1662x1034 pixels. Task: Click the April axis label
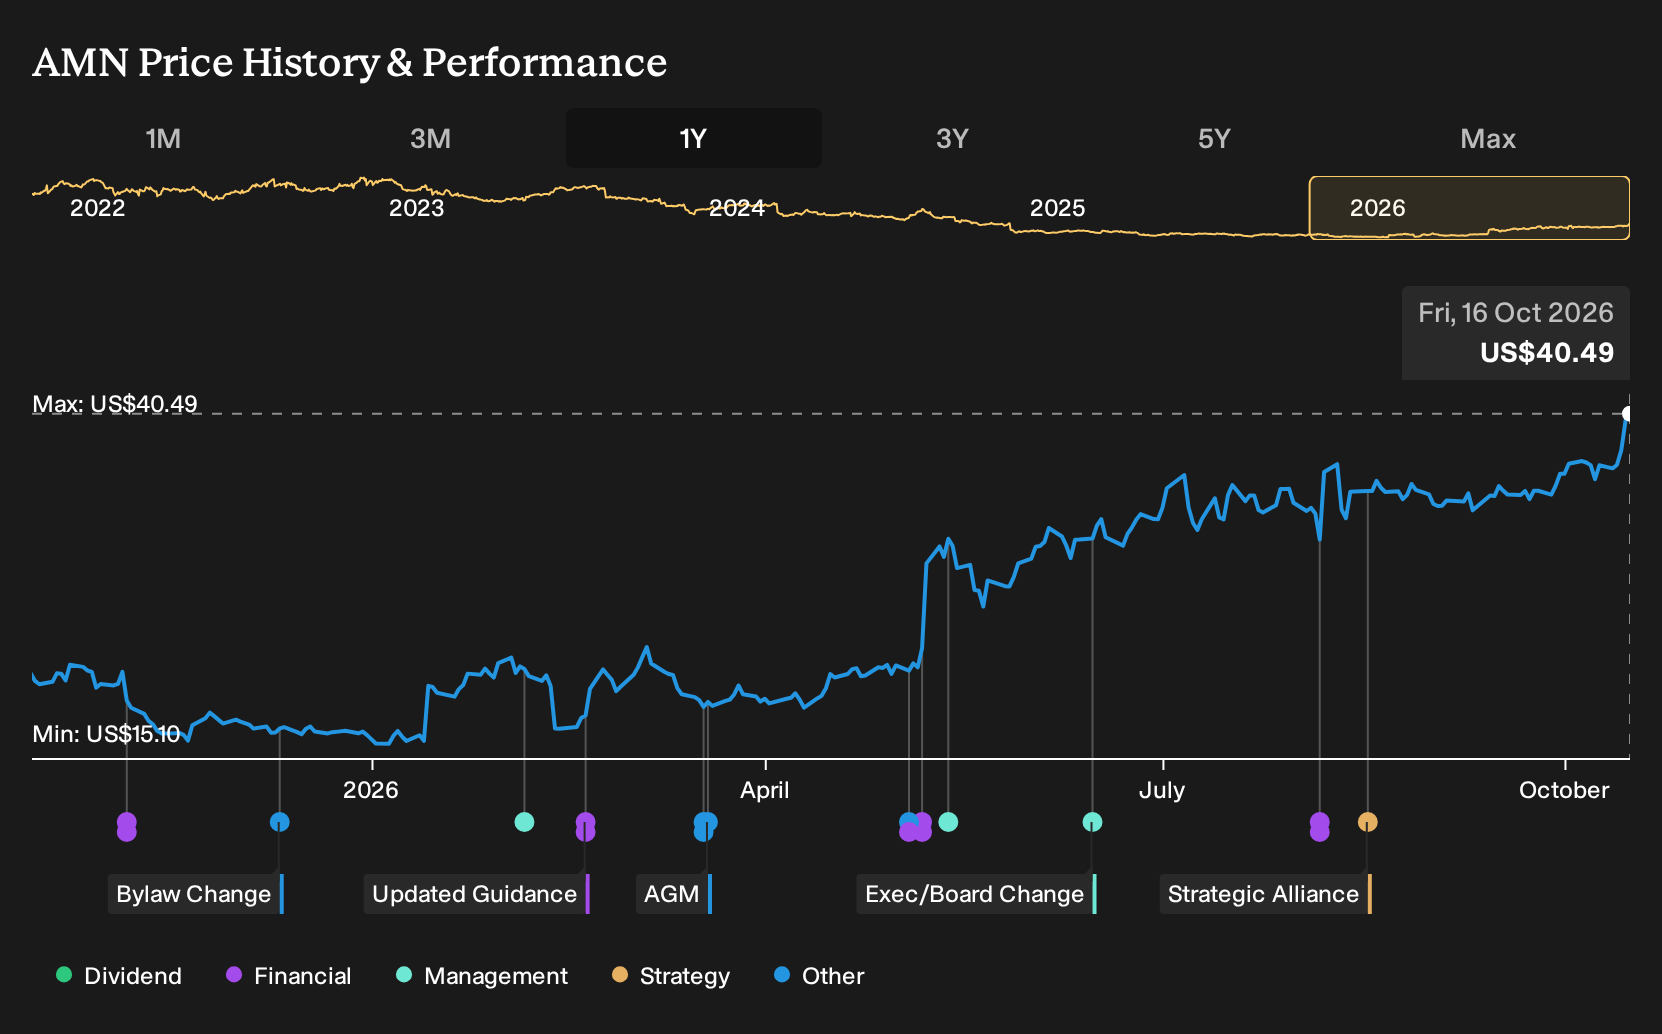tap(765, 790)
